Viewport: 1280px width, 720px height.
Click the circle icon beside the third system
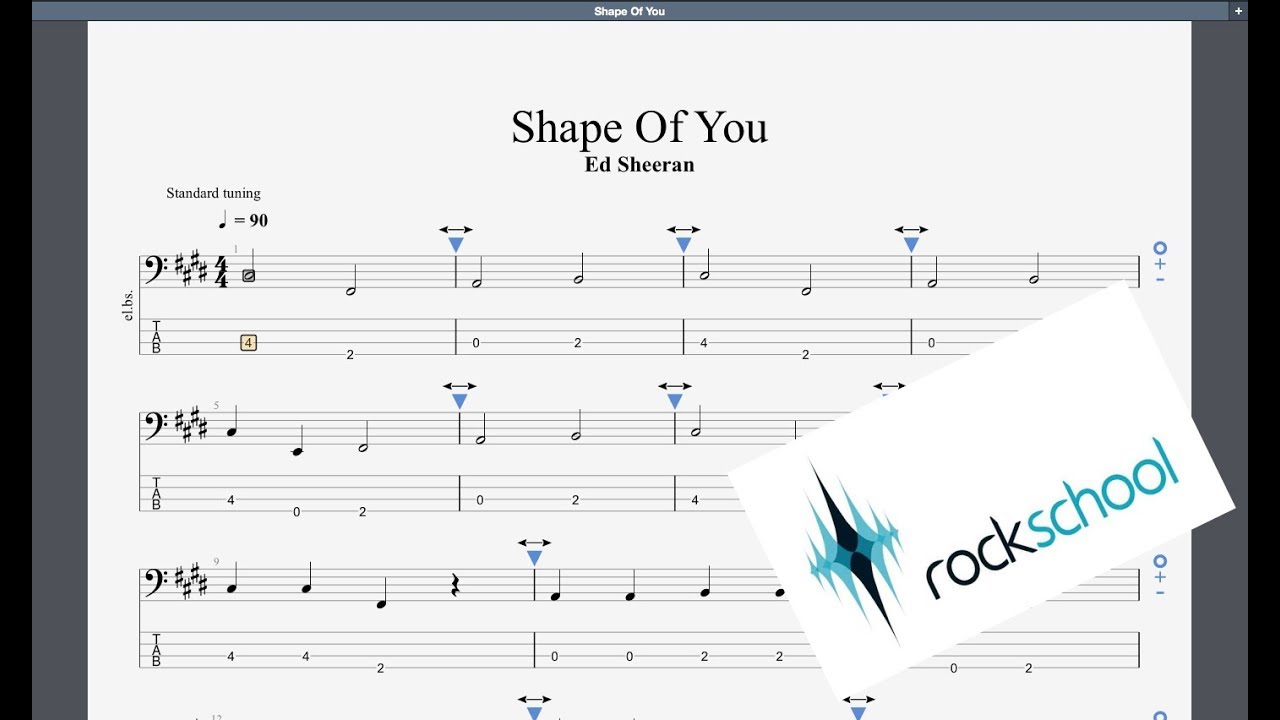click(x=1160, y=561)
